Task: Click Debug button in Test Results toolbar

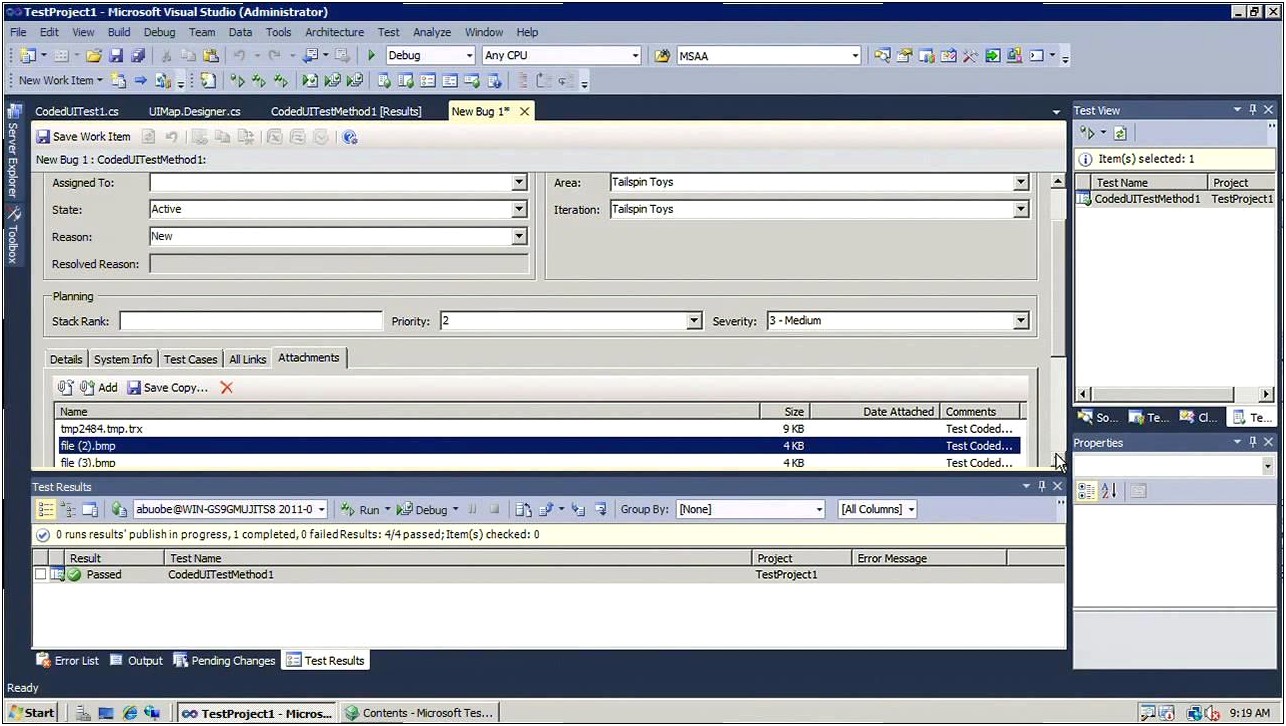Action: (422, 509)
